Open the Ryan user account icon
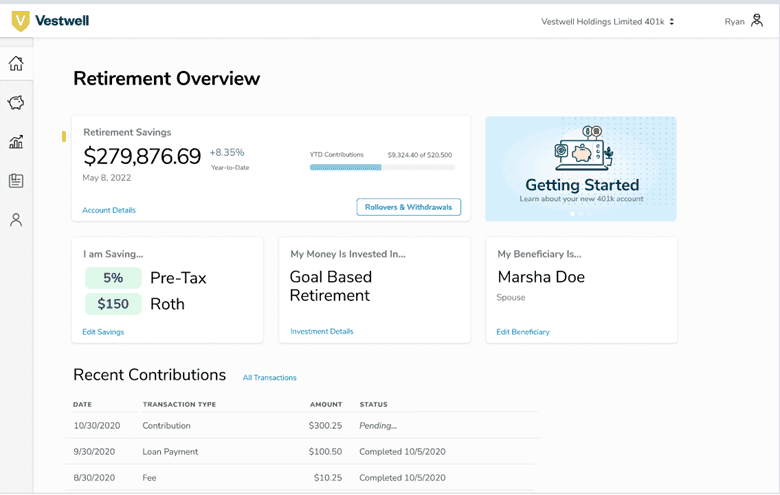Screen dimensions: 780x495 [757, 21]
